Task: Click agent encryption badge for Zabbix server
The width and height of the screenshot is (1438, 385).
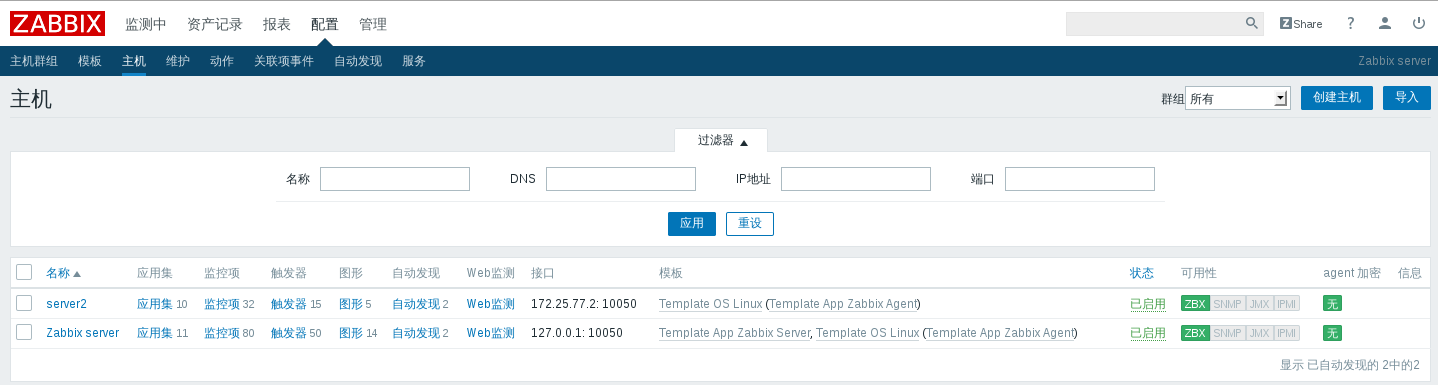Action: (x=1332, y=333)
